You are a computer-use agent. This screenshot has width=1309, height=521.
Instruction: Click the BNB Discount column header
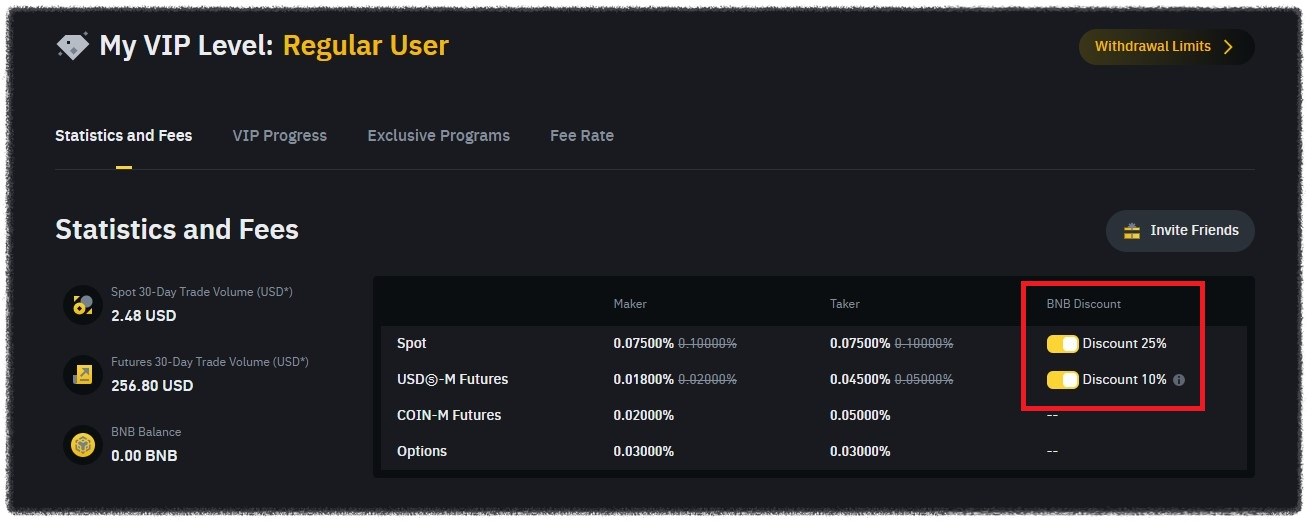click(x=1084, y=304)
